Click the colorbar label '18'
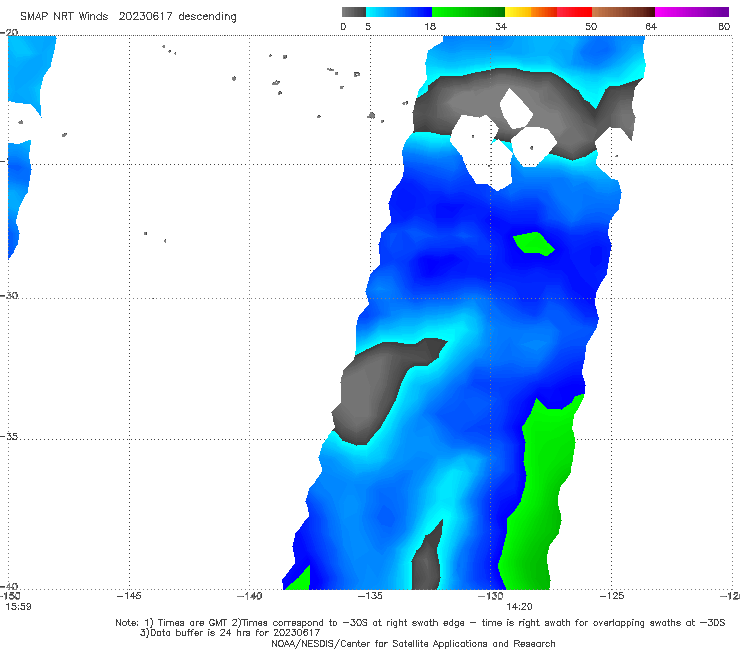 click(x=430, y=26)
